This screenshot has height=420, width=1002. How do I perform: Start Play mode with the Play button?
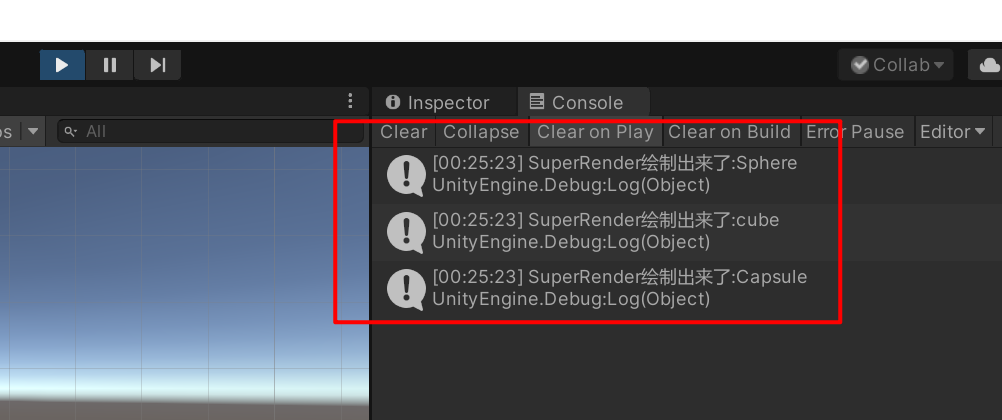[x=62, y=65]
